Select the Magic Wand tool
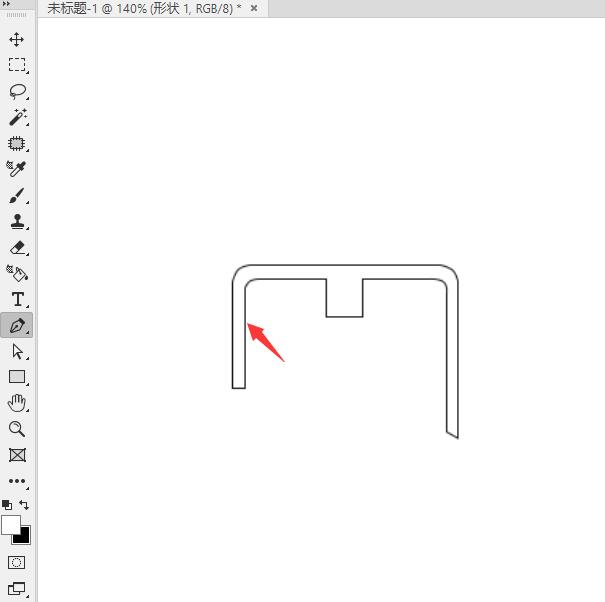Viewport: 605px width, 602px height. (17, 117)
